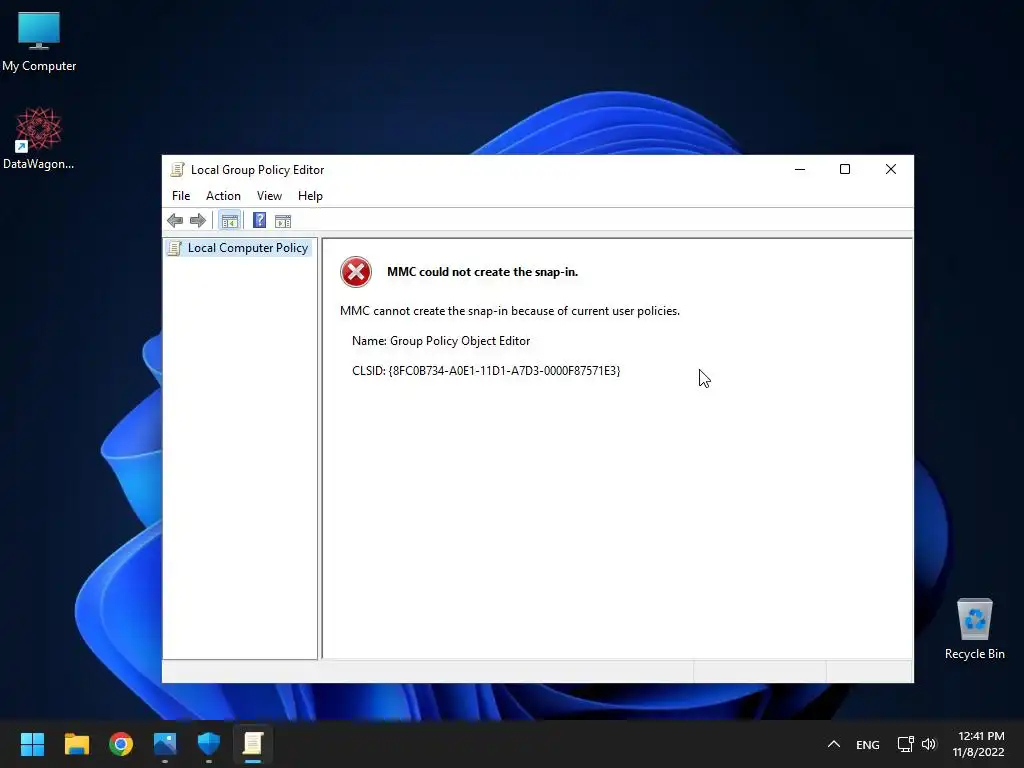The width and height of the screenshot is (1024, 768).
Task: Click the Forward arrow in toolbar
Action: 198,221
